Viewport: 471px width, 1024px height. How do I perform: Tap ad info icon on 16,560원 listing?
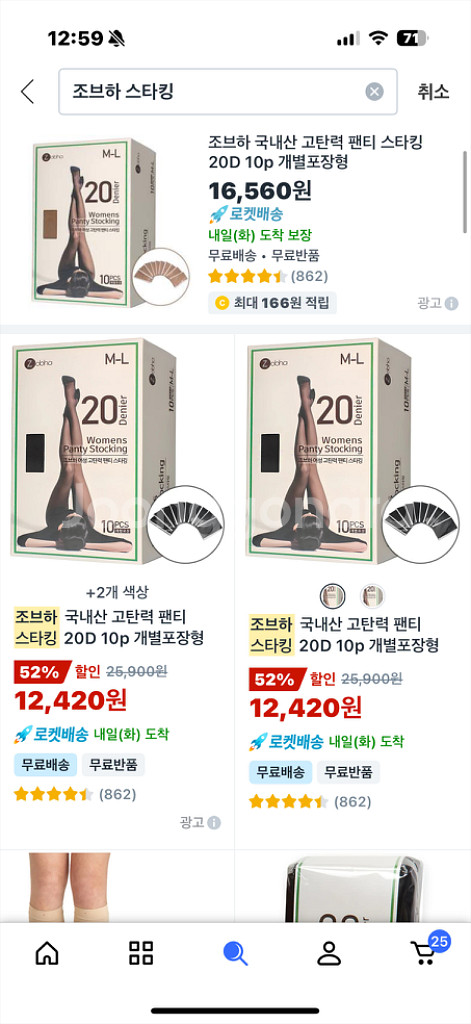coord(451,303)
